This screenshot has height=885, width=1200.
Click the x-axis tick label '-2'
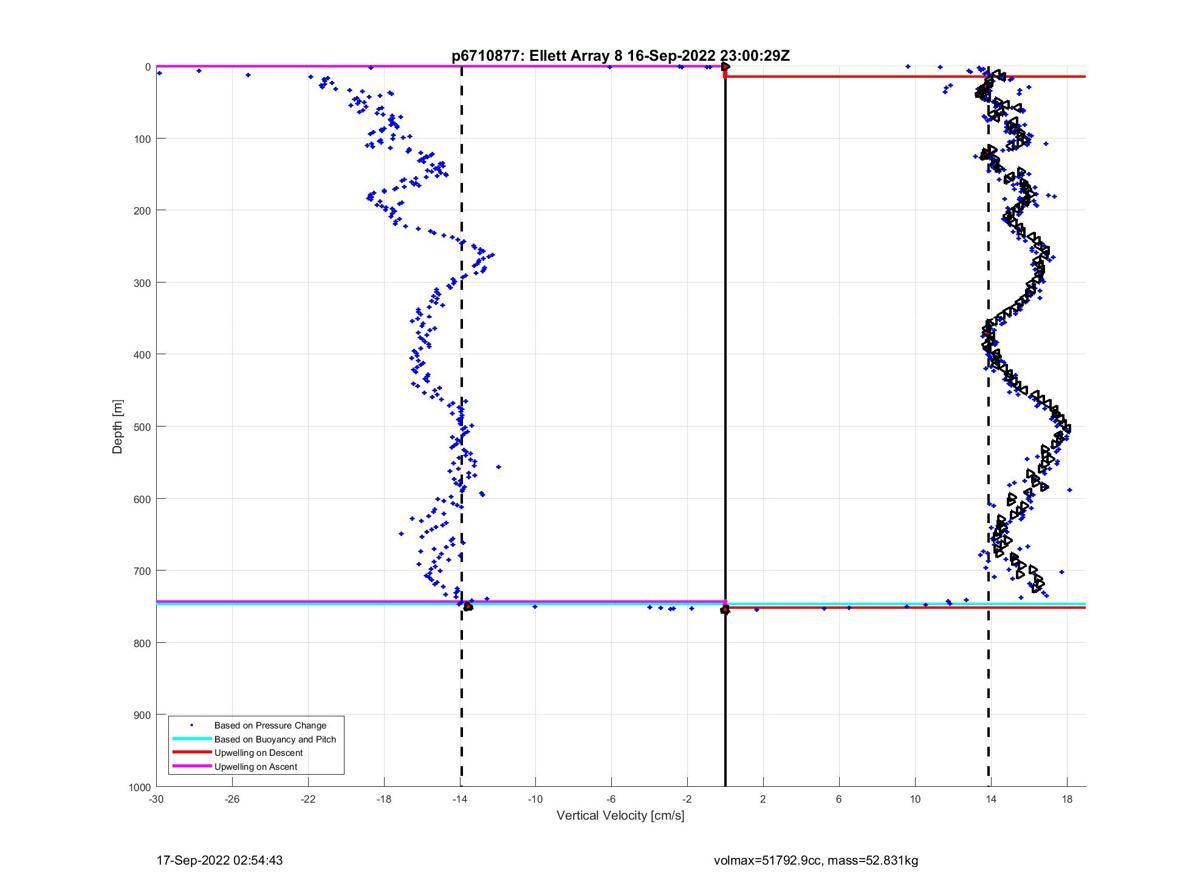coord(687,799)
